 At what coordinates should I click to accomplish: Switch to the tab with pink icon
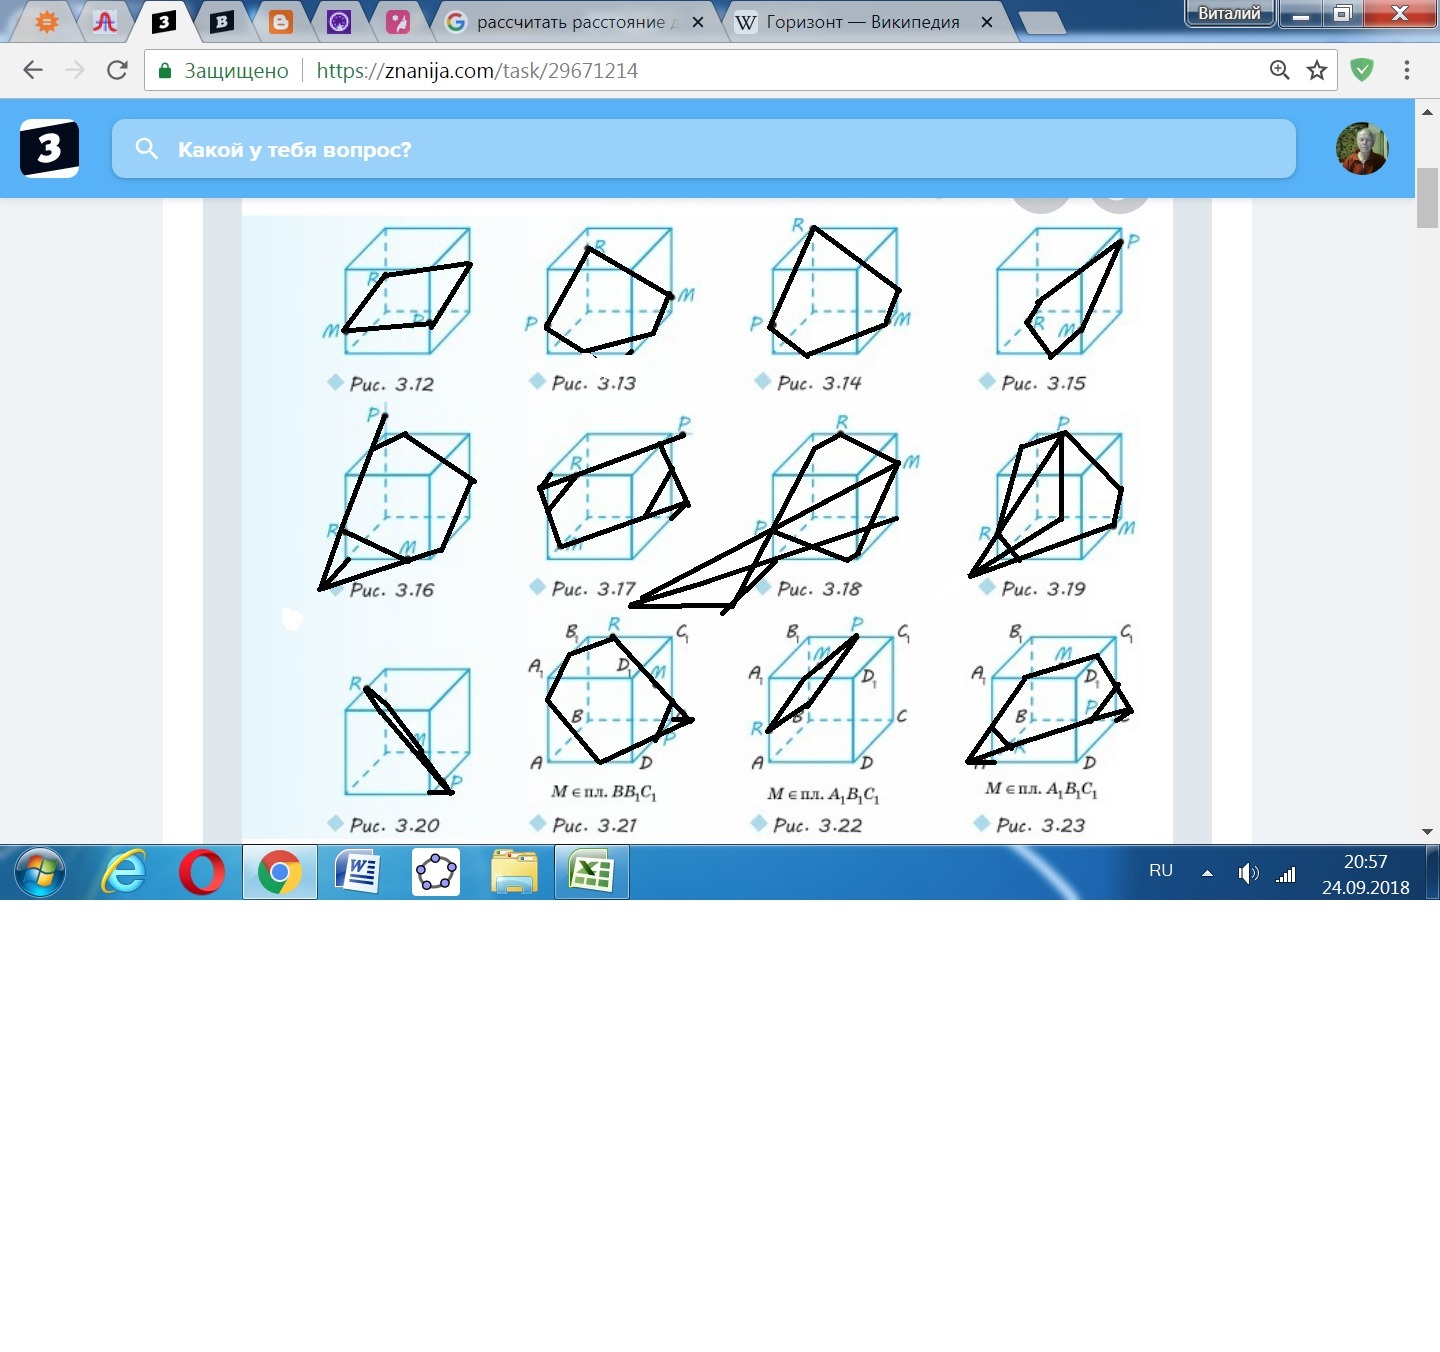click(x=398, y=22)
